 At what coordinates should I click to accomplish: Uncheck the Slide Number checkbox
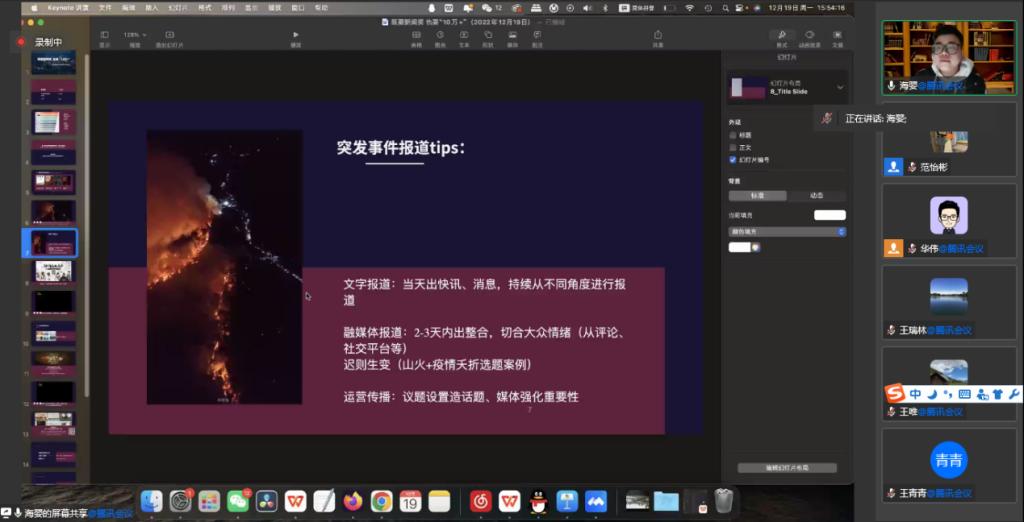(733, 160)
